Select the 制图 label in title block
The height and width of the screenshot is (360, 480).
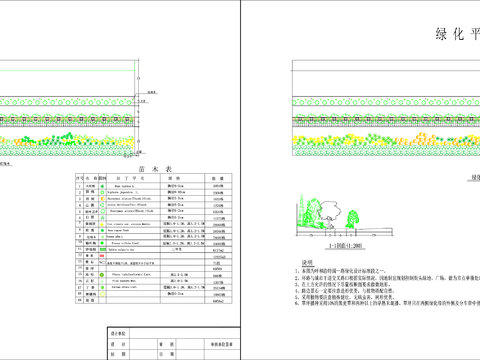pos(118,354)
